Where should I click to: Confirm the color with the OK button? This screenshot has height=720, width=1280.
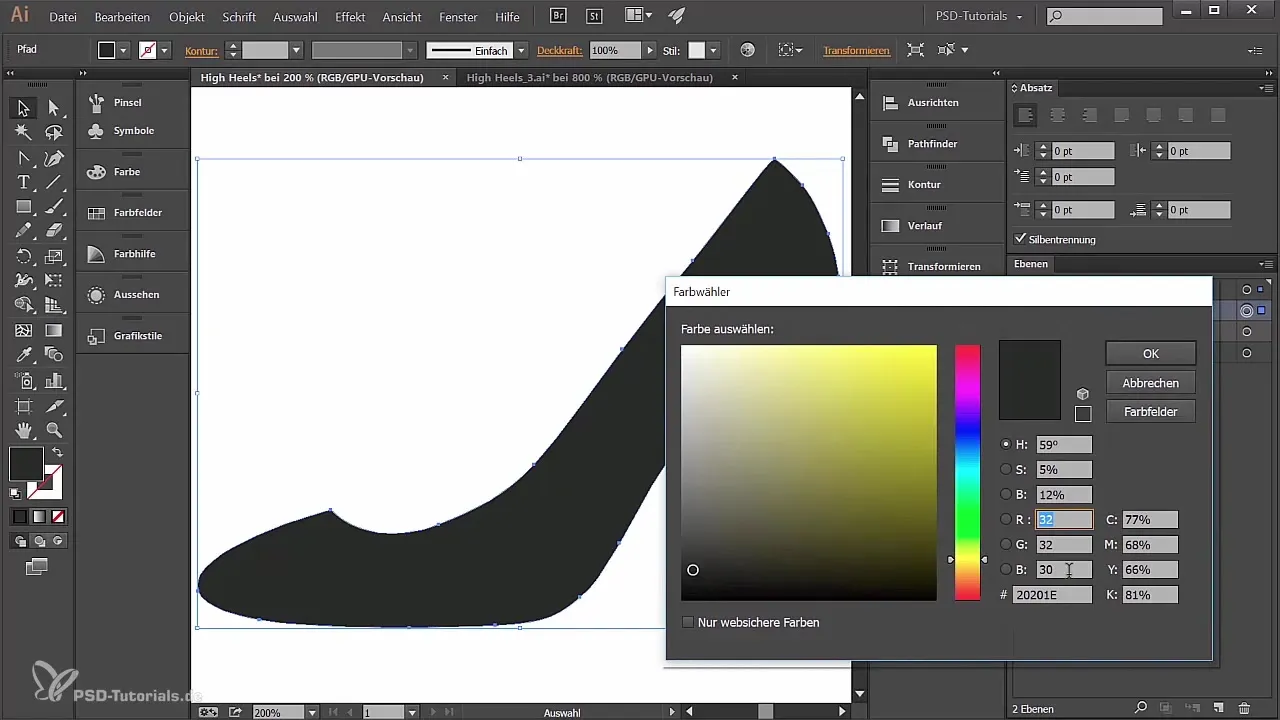coord(1150,353)
